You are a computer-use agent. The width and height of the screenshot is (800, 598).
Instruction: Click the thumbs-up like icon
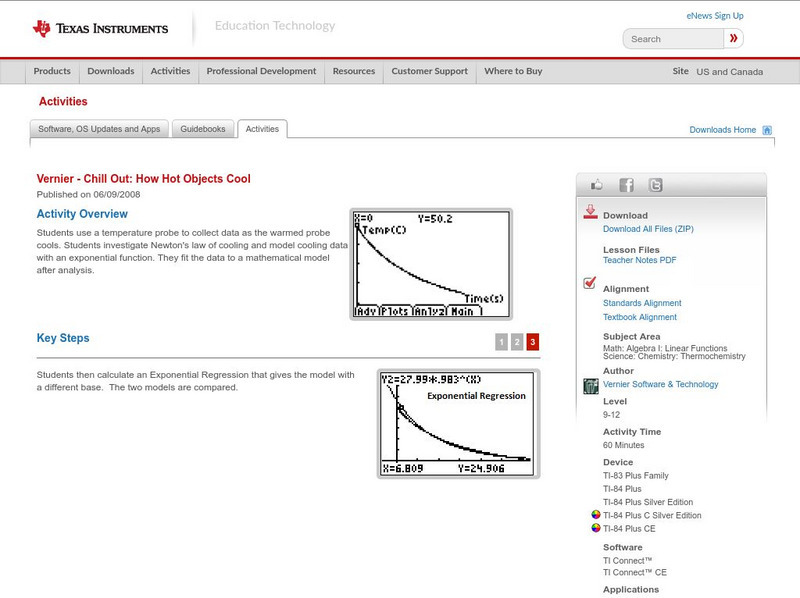point(596,185)
